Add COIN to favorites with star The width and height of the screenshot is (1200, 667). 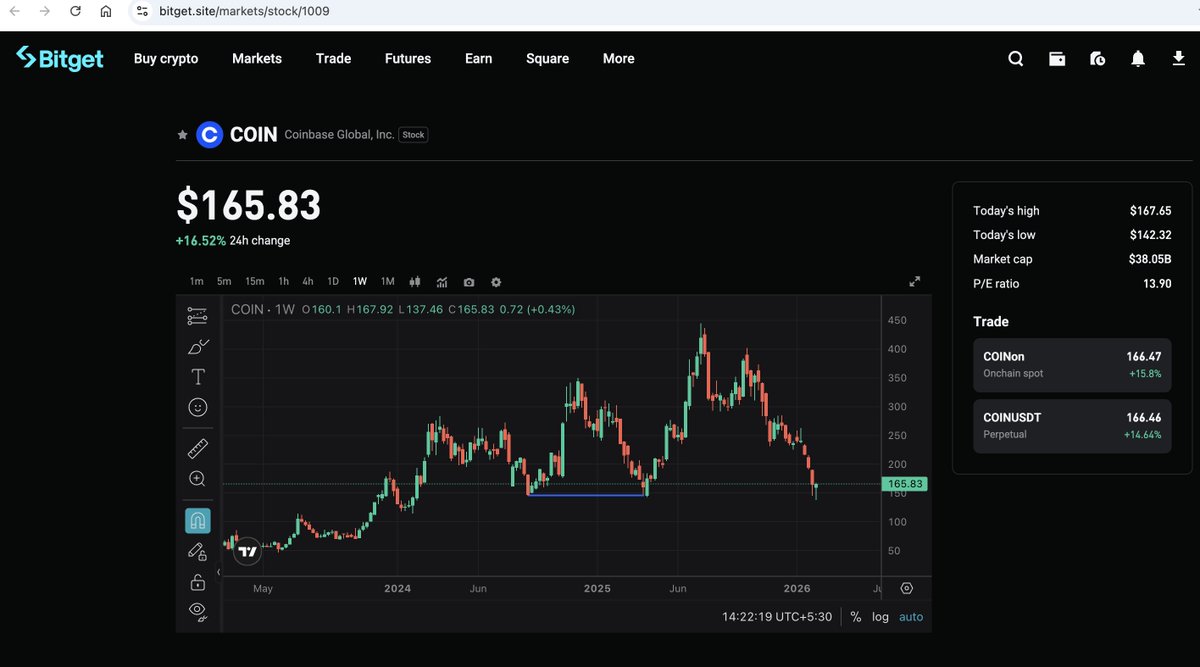pyautogui.click(x=182, y=134)
